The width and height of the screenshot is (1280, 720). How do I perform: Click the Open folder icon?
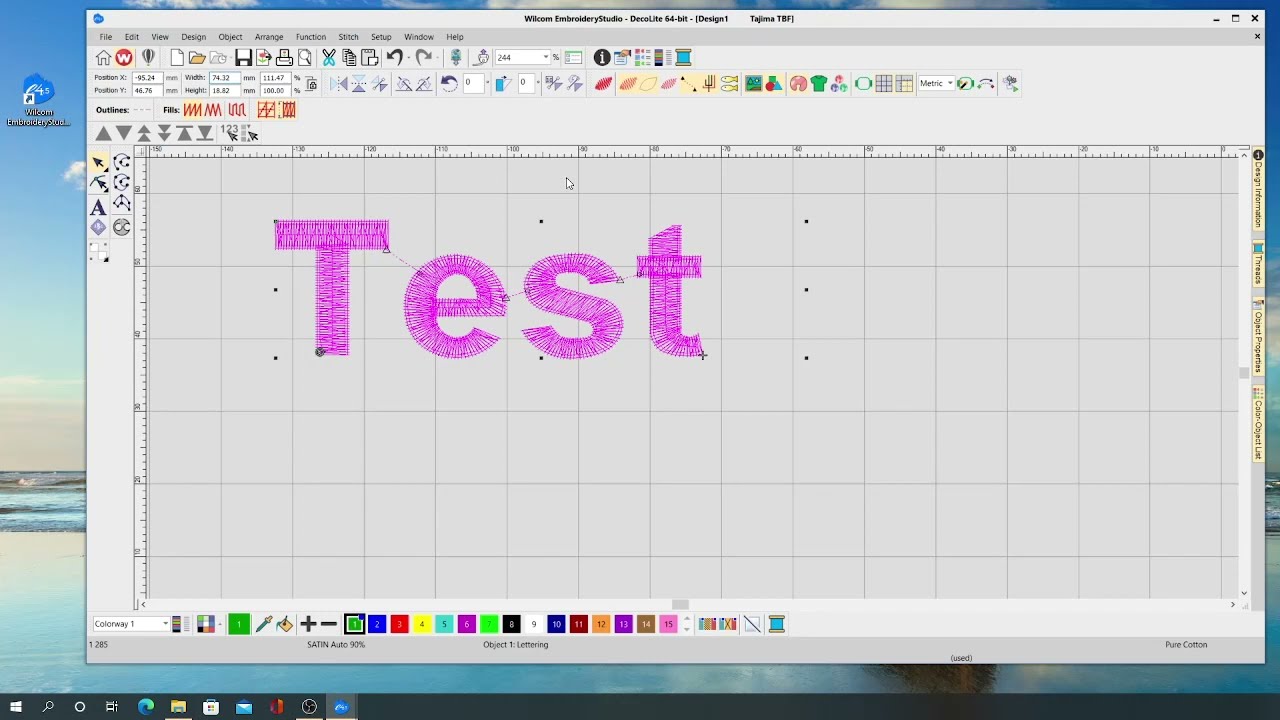point(197,58)
